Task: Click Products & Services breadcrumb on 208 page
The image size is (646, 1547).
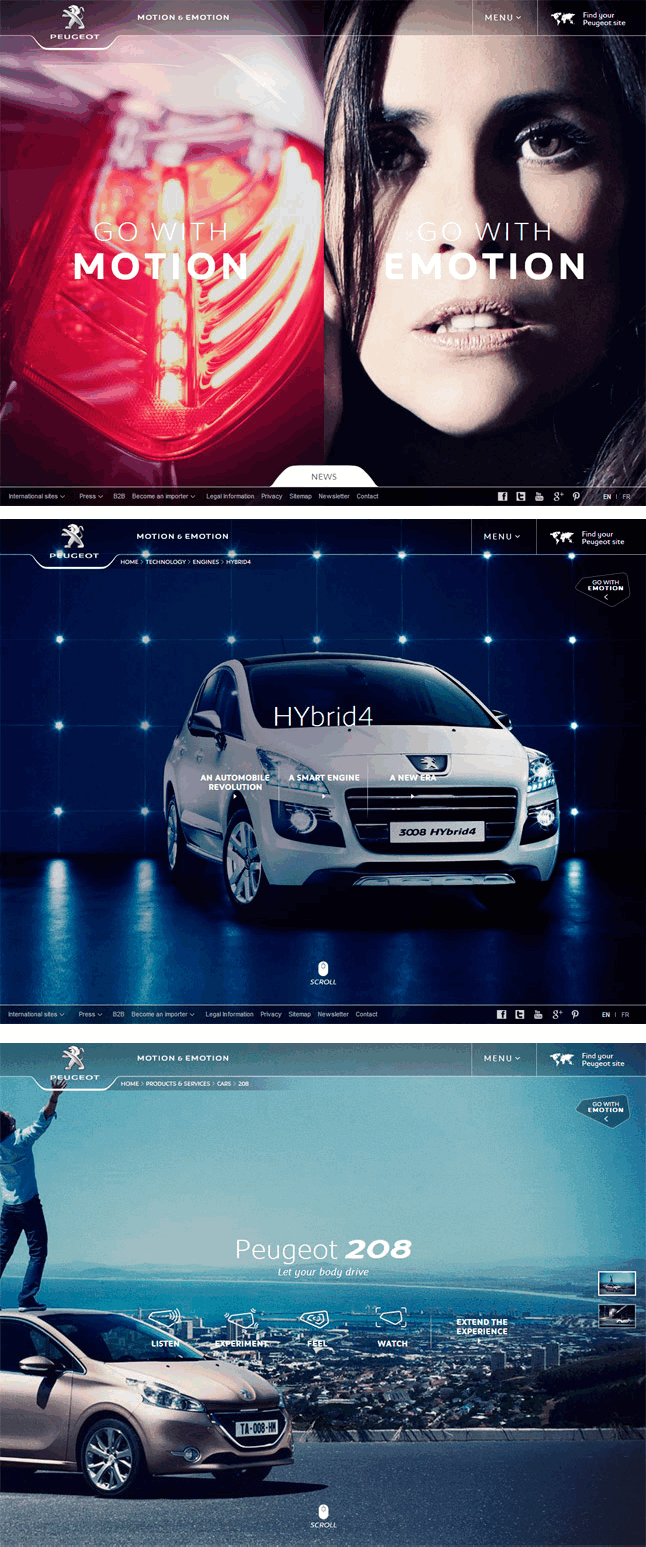Action: (178, 1084)
